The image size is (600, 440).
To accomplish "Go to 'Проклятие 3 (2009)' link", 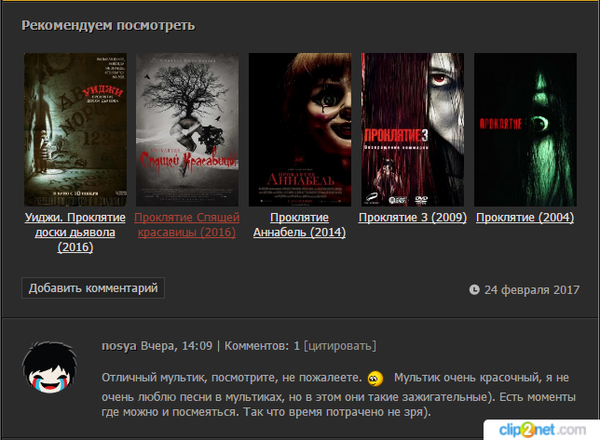I will tap(412, 217).
